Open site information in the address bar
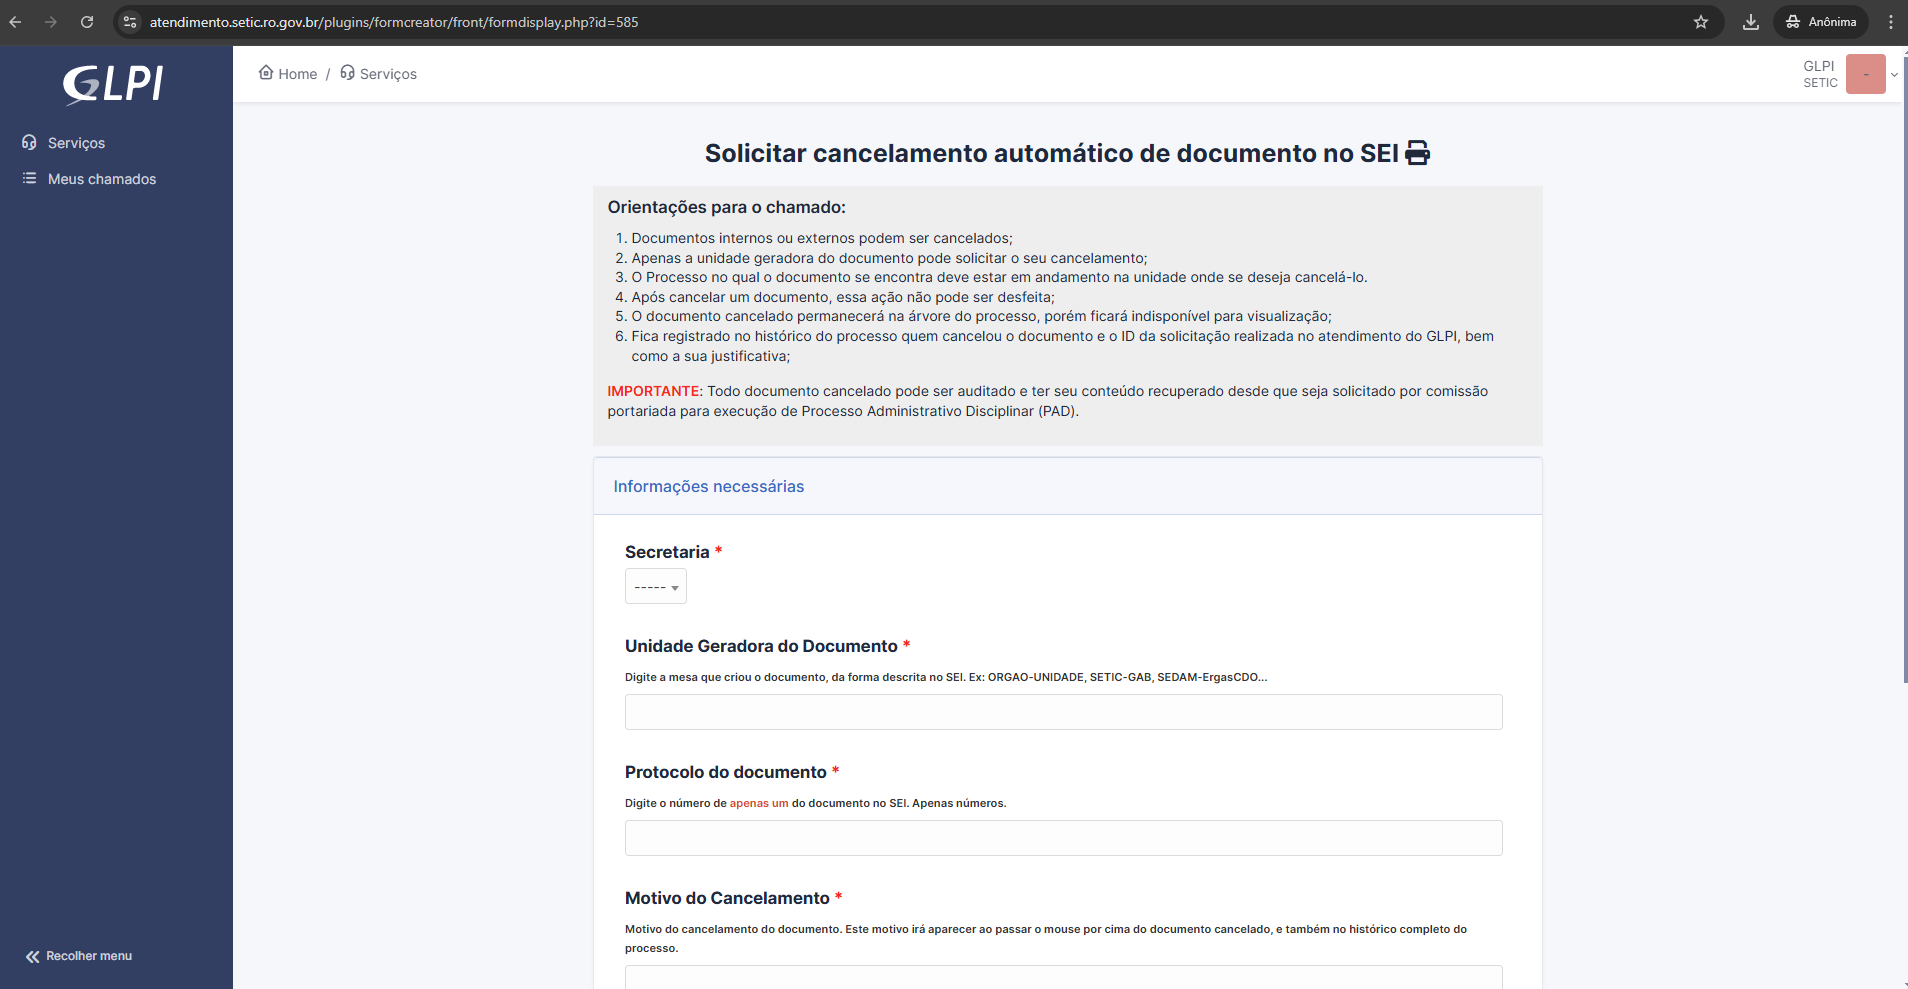 coord(129,21)
